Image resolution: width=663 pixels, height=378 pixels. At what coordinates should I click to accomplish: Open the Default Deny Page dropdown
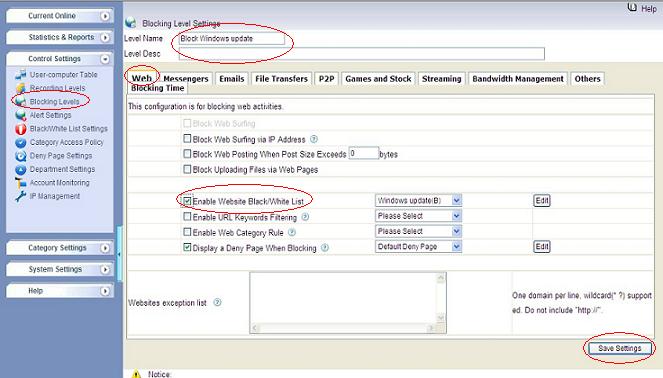(418, 247)
